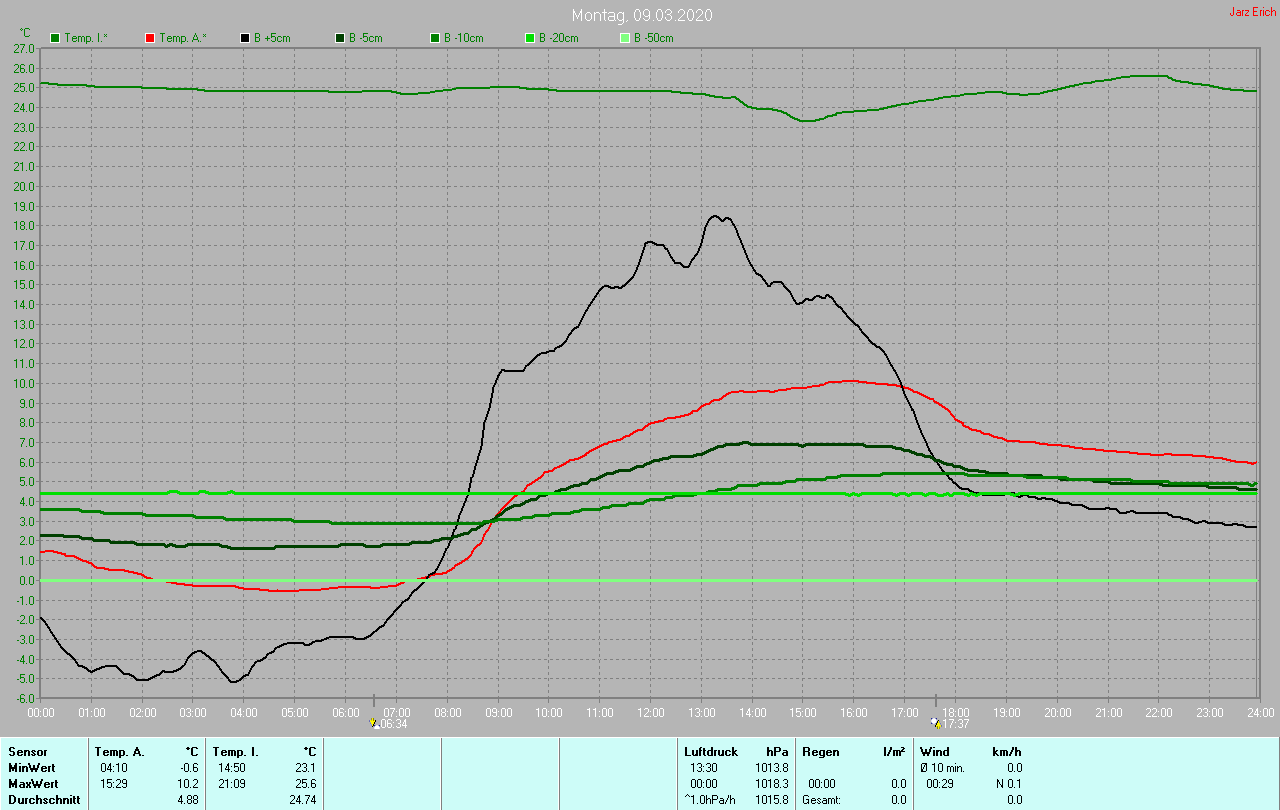The image size is (1280, 810).
Task: Click the 'Regen' column header
Action: tap(820, 752)
